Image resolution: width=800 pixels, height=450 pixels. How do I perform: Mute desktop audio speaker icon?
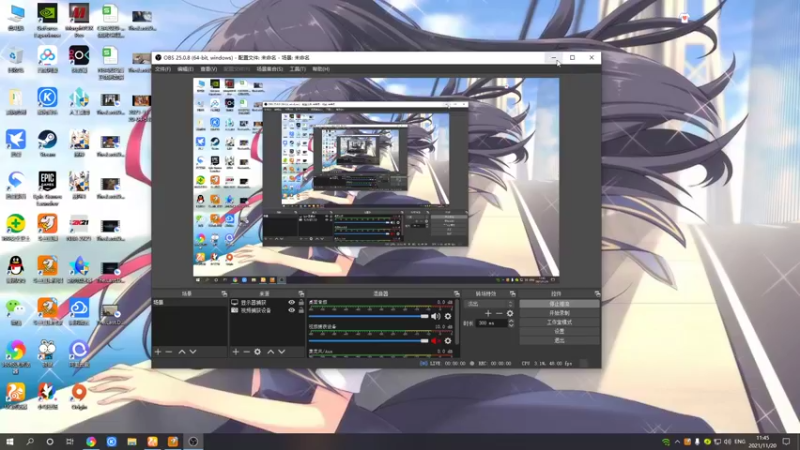pyautogui.click(x=435, y=316)
